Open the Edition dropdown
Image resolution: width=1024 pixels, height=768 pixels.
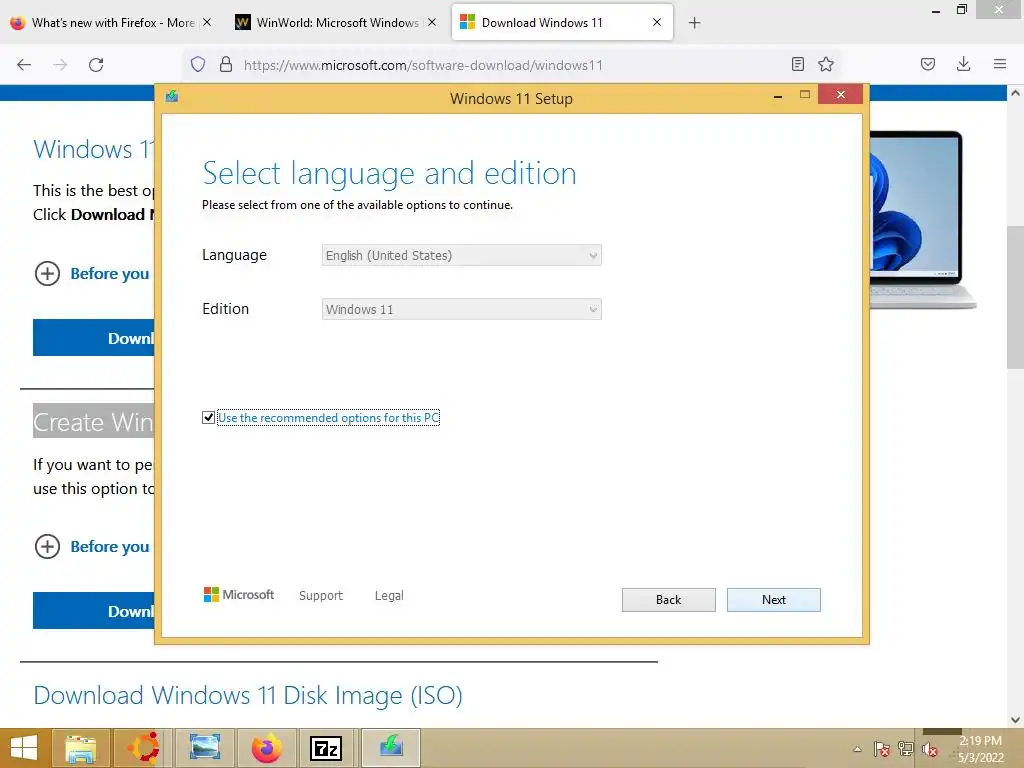point(461,310)
